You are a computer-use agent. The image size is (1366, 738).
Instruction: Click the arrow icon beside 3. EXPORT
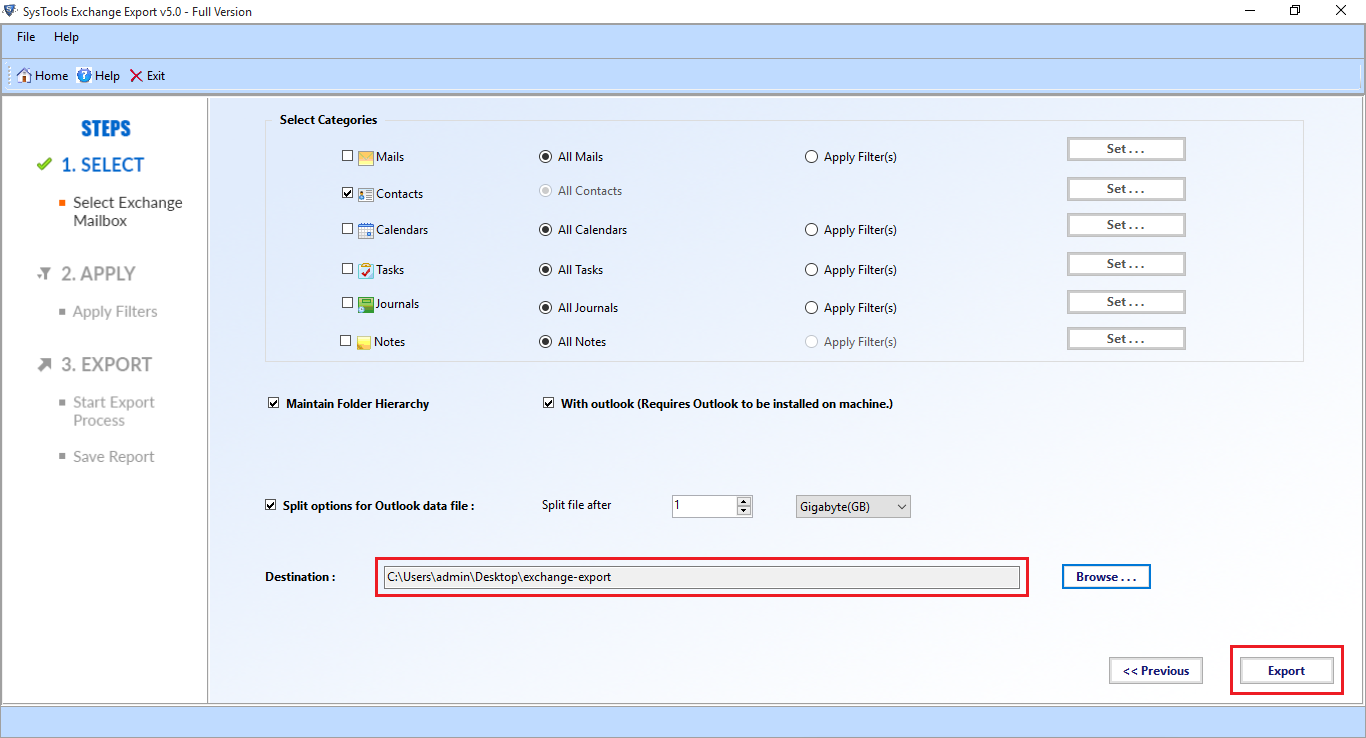click(44, 365)
